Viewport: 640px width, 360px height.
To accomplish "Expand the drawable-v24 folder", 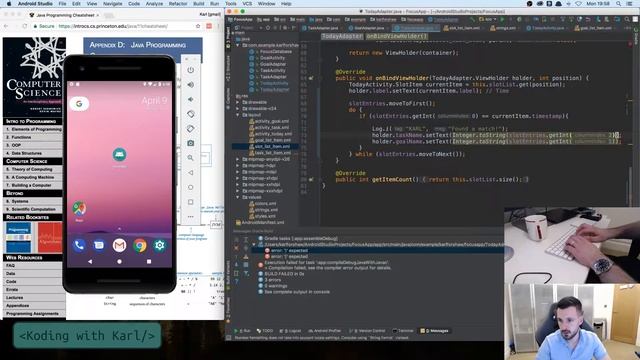I will coord(238,109).
